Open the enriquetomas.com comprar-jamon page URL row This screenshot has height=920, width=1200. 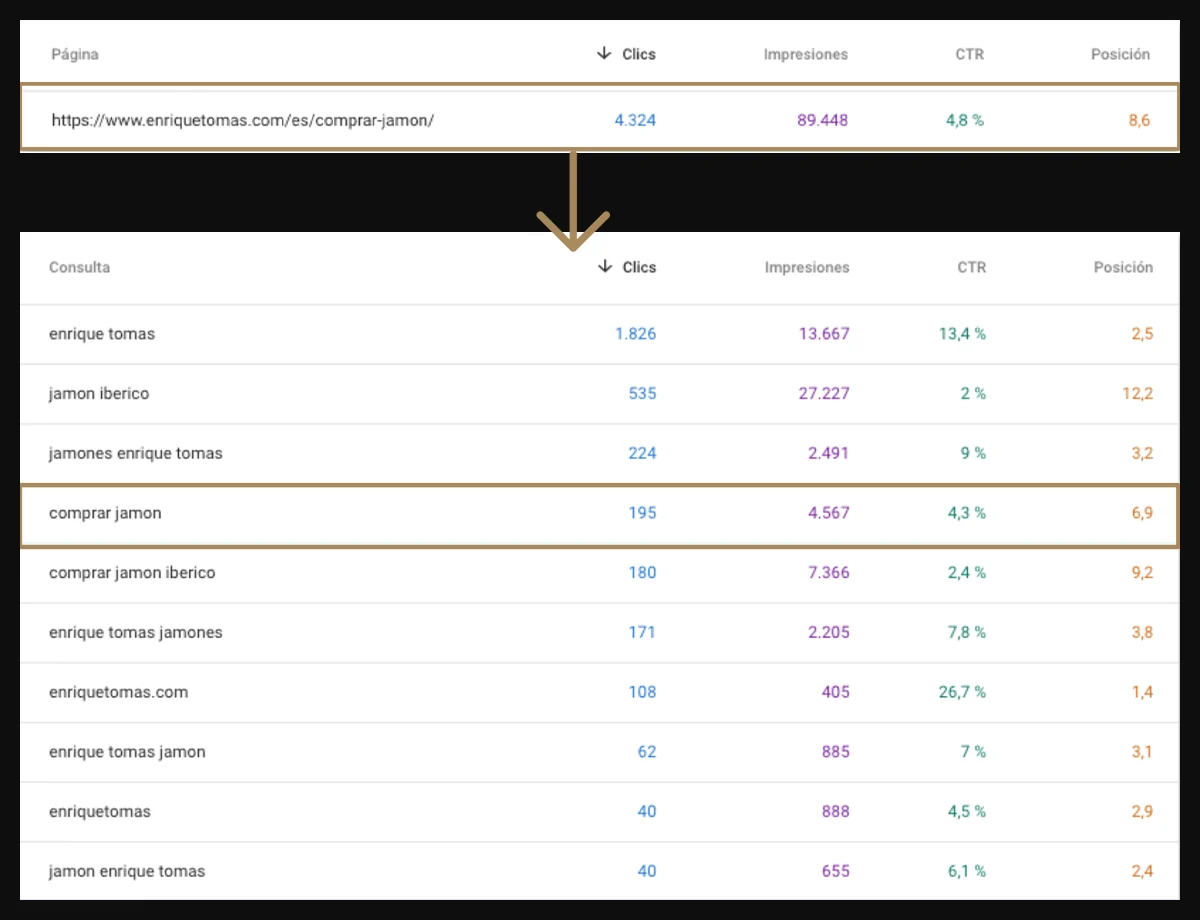(600, 120)
